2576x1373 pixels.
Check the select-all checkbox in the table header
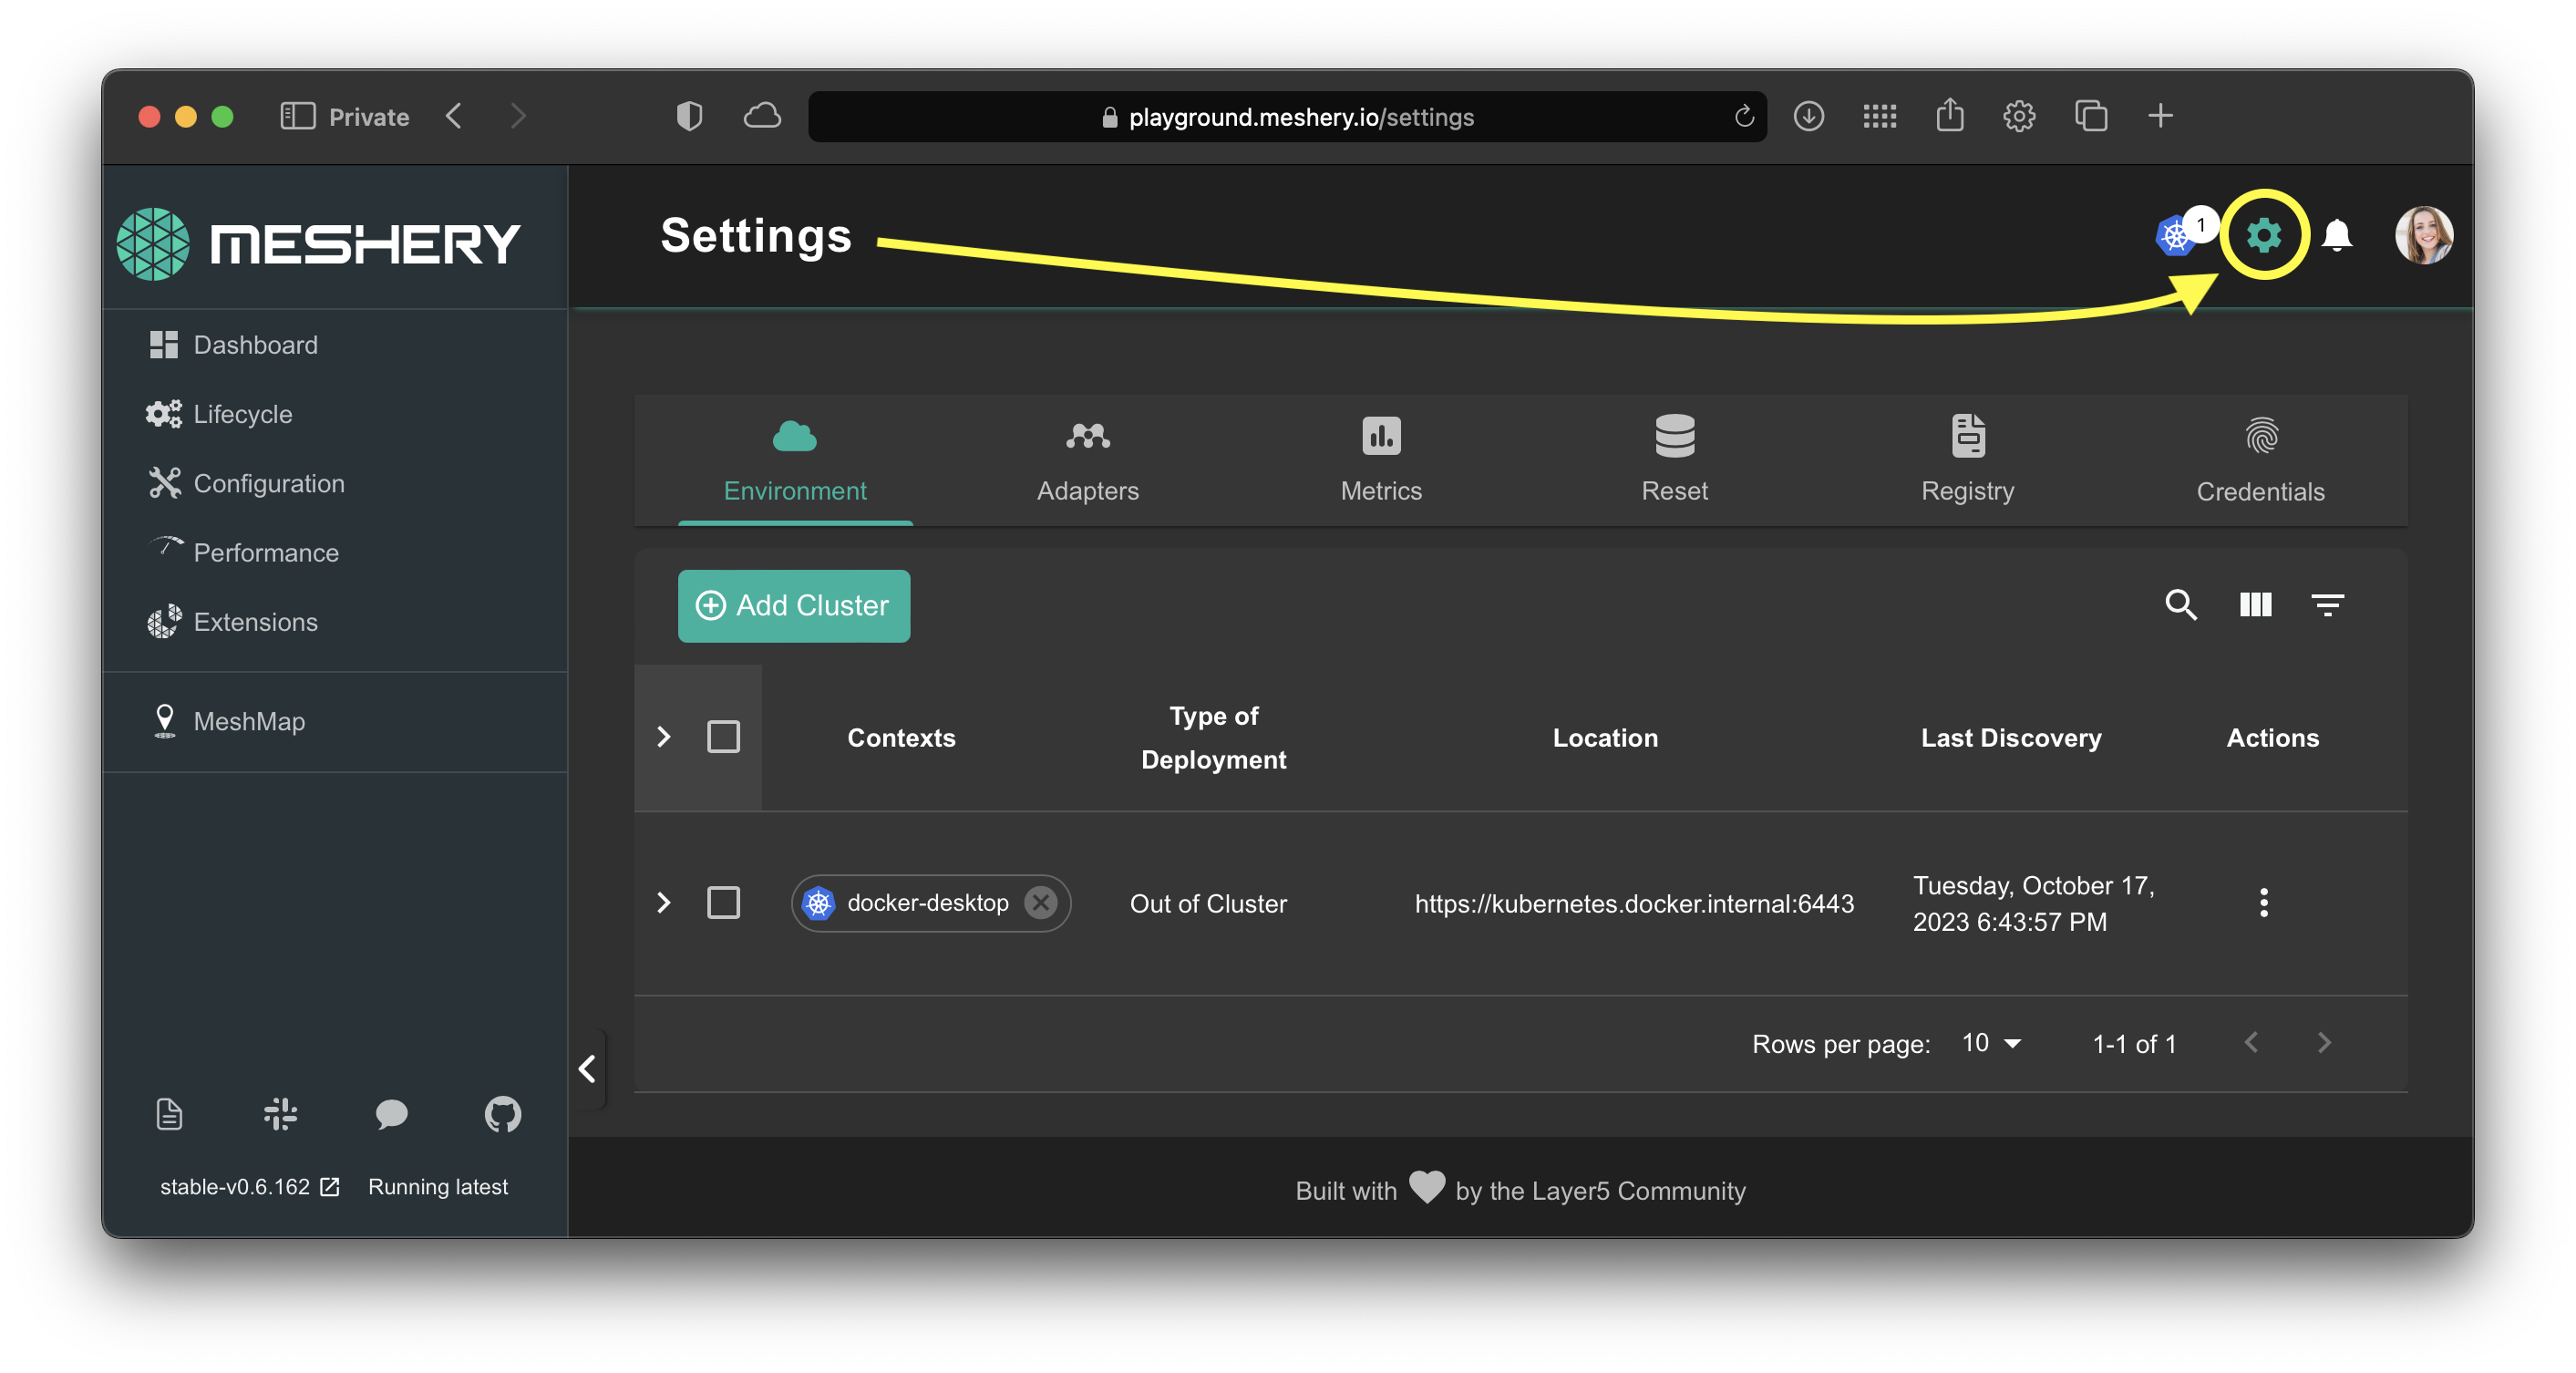[723, 737]
